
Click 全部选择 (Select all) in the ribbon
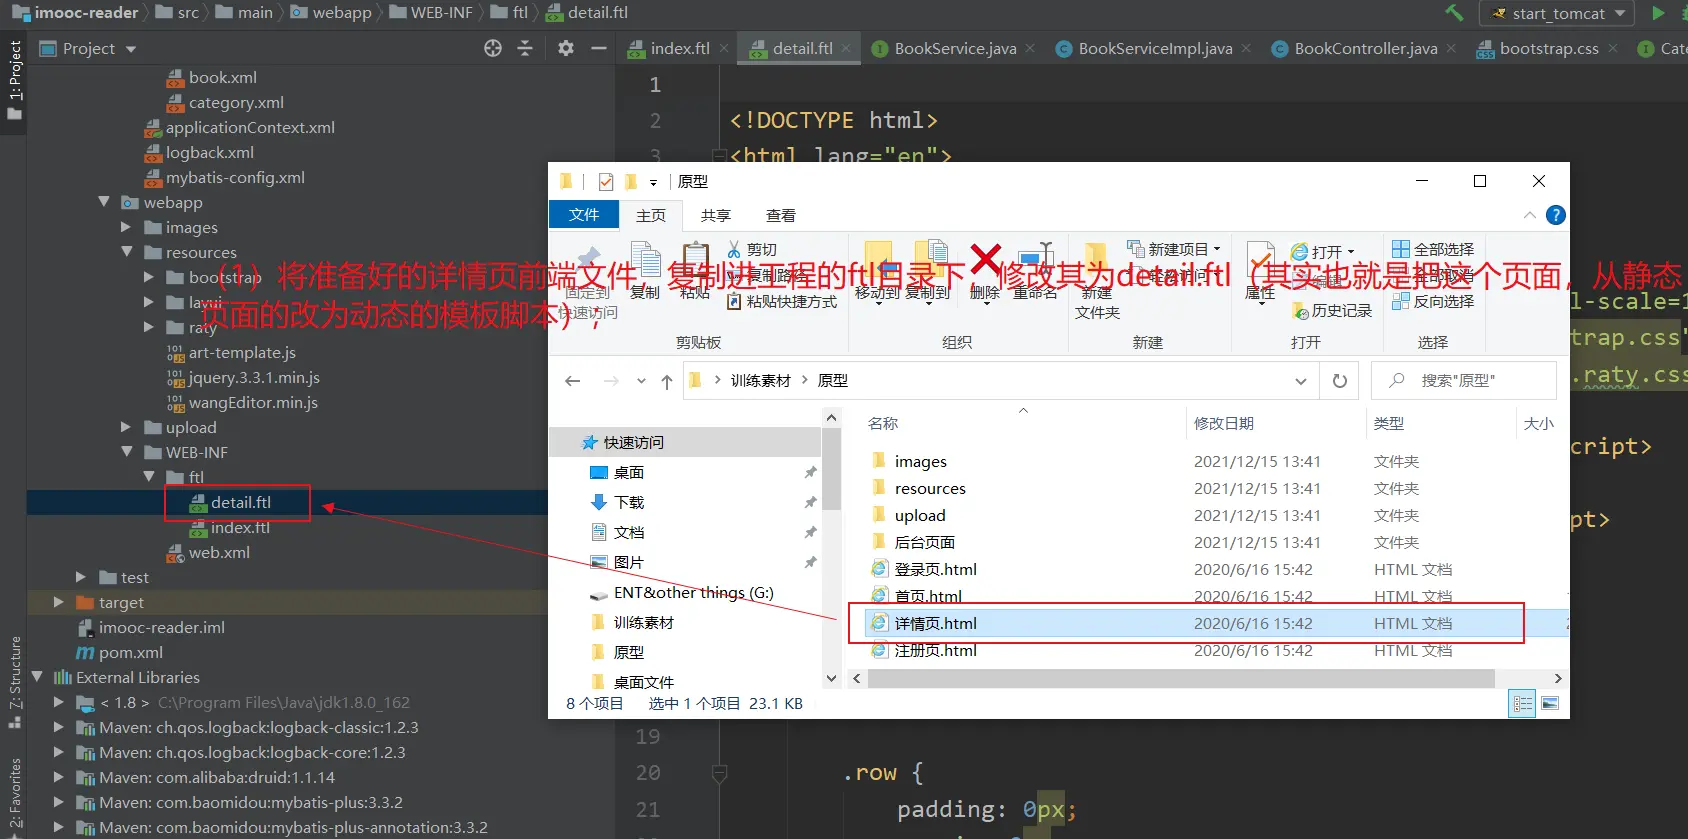1433,249
